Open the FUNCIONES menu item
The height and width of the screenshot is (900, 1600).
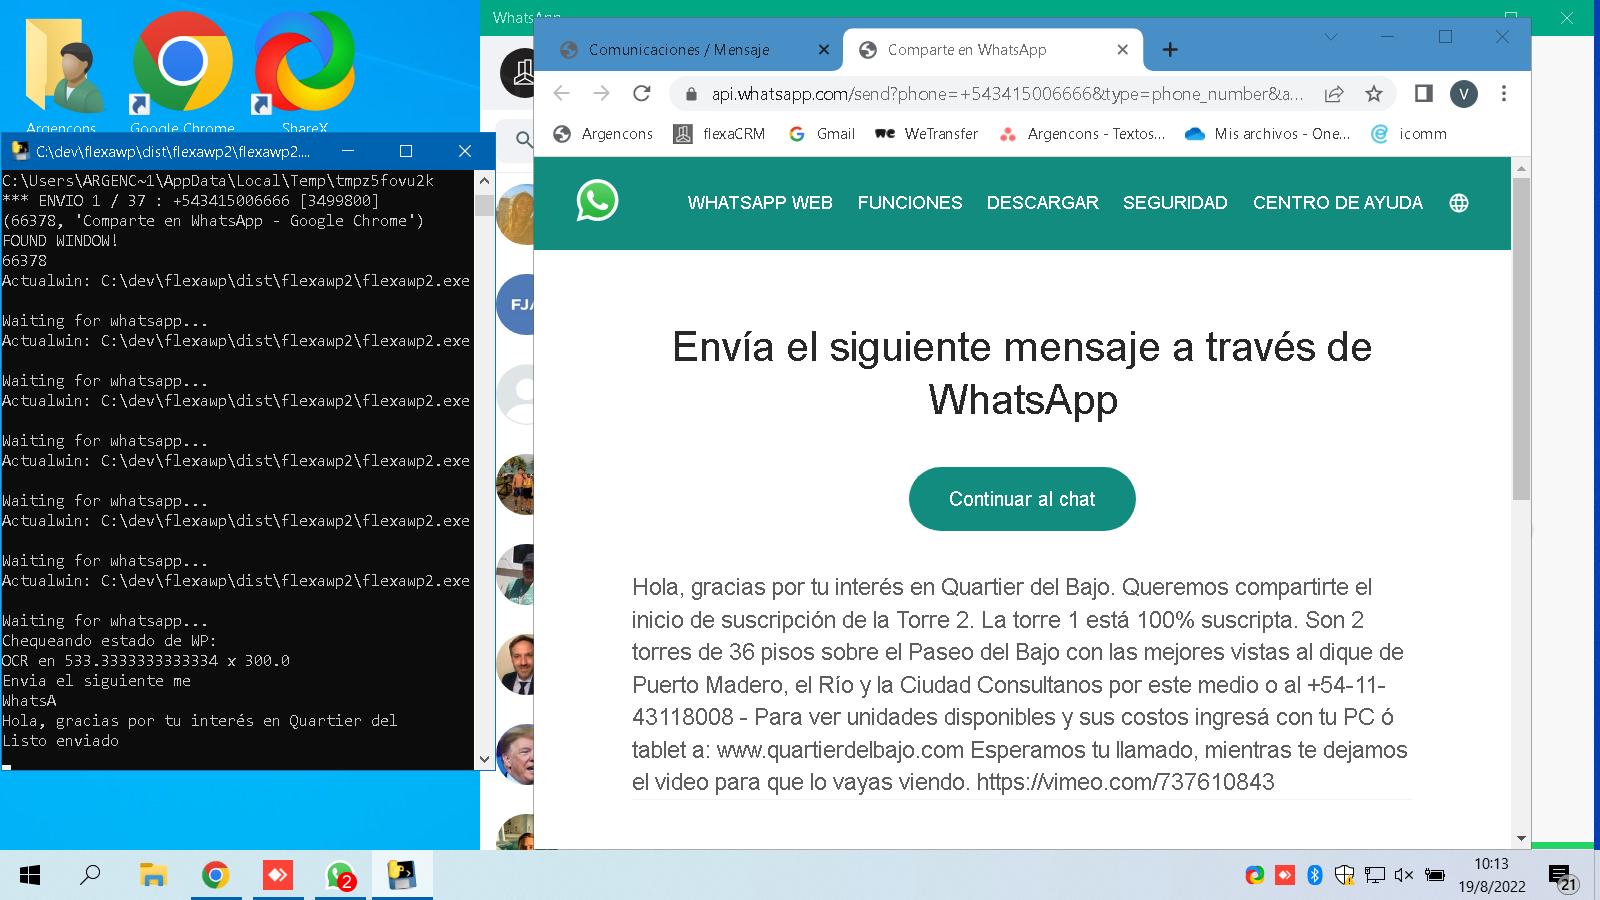tap(910, 203)
